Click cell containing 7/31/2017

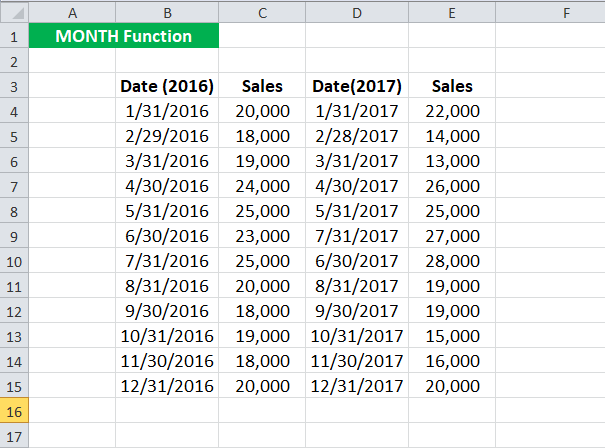click(357, 236)
